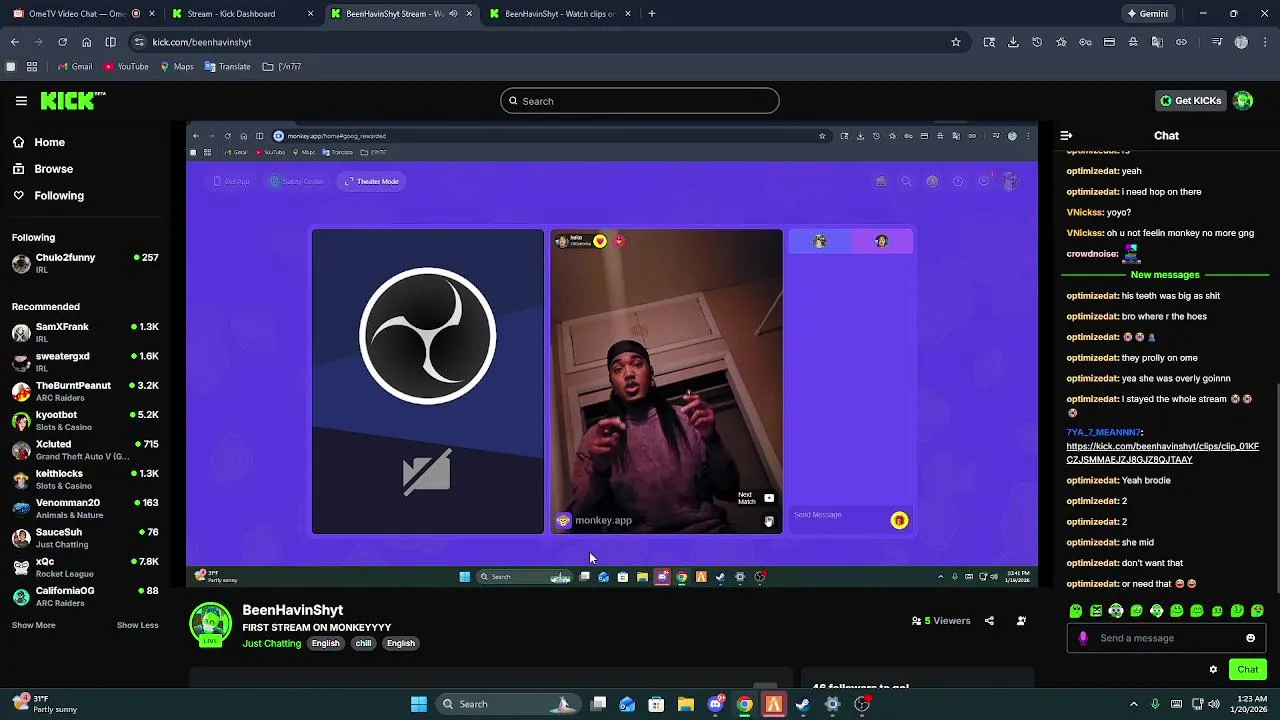This screenshot has height=720, width=1280.
Task: Click the taskbar microphone indicator
Action: (x=1155, y=704)
